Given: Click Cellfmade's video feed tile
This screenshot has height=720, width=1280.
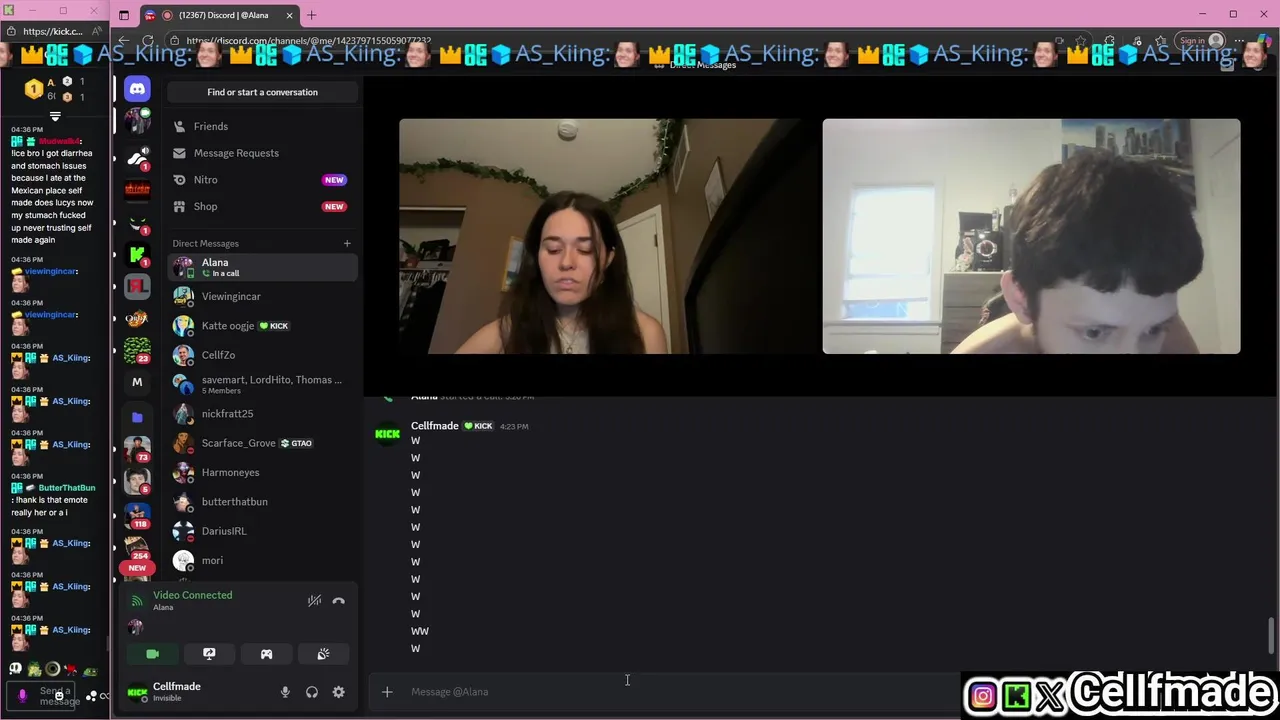Looking at the screenshot, I should (x=1031, y=236).
